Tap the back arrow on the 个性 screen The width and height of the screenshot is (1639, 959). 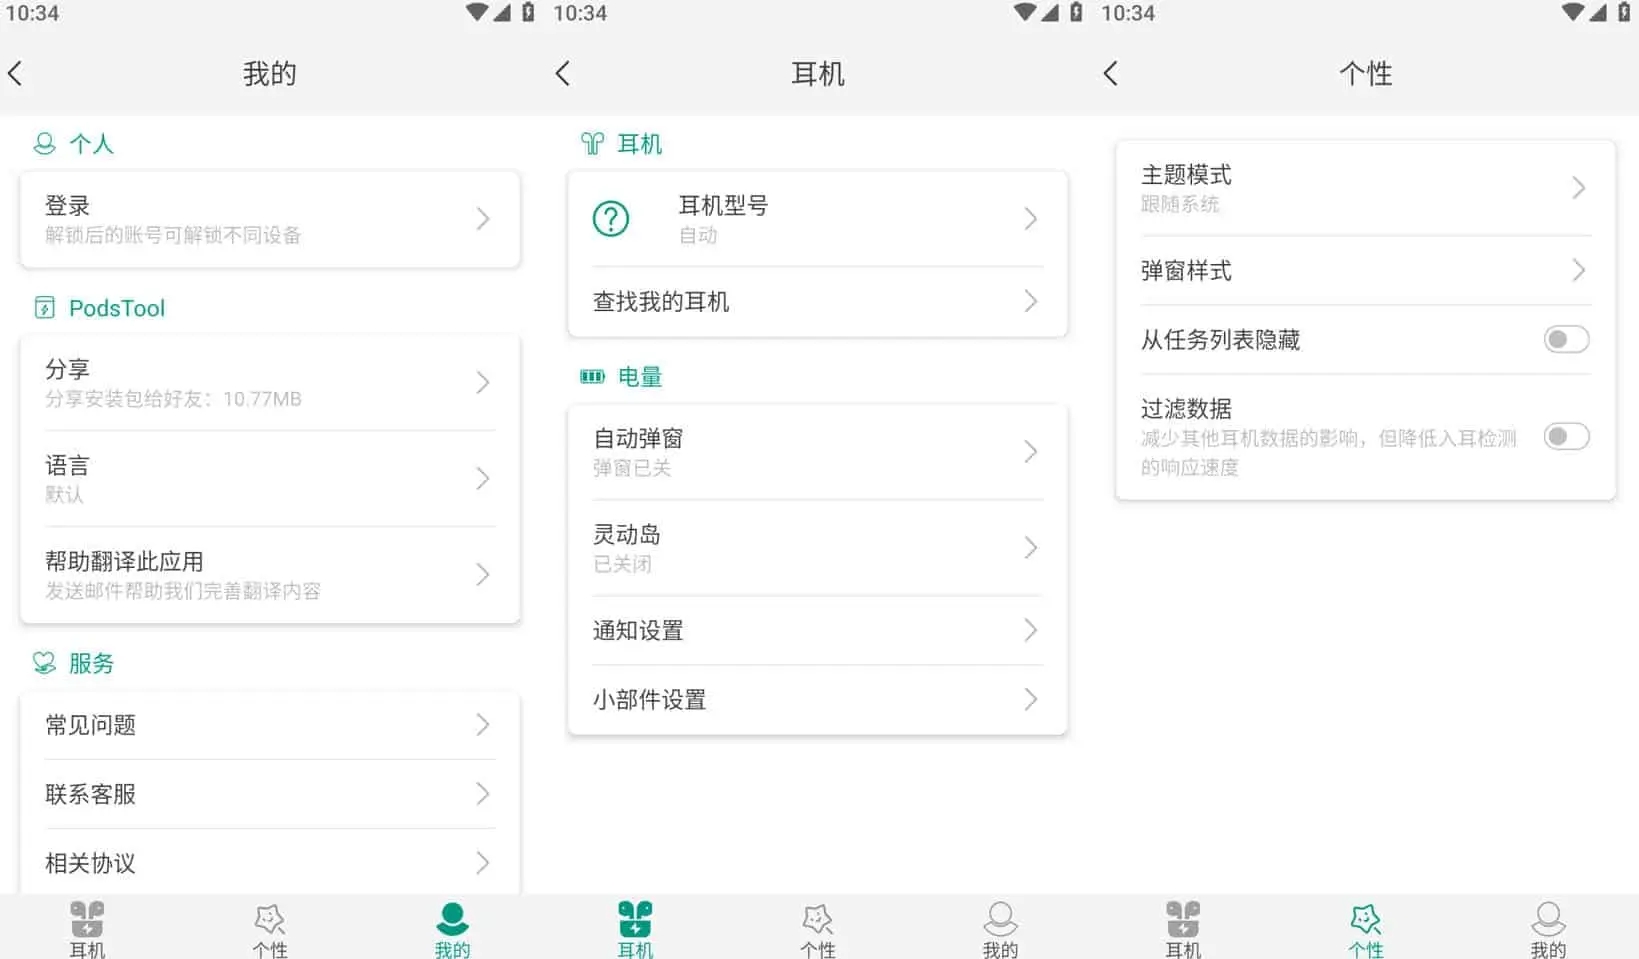coord(1110,73)
